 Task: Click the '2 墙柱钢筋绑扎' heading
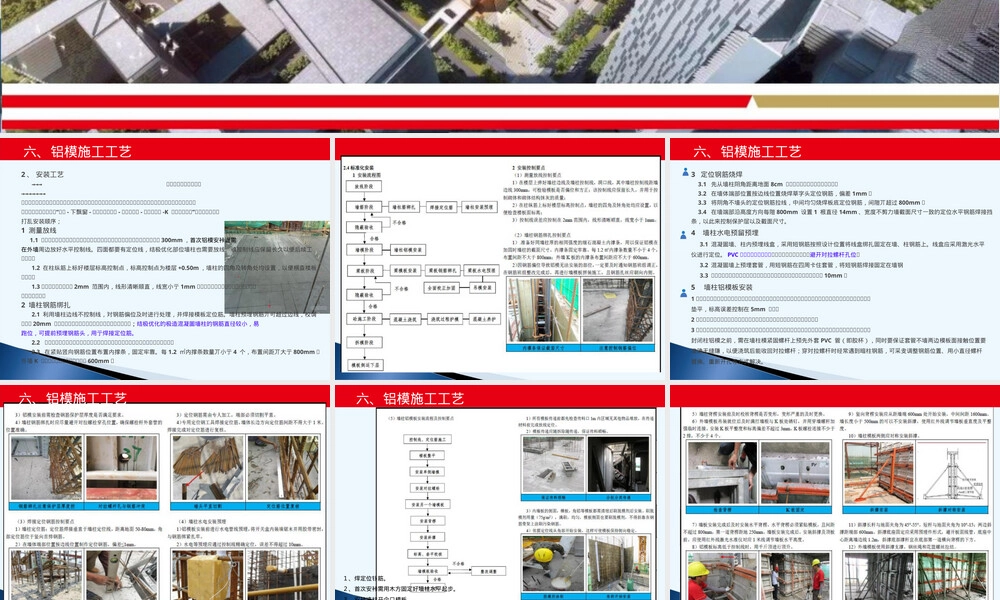click(45, 305)
